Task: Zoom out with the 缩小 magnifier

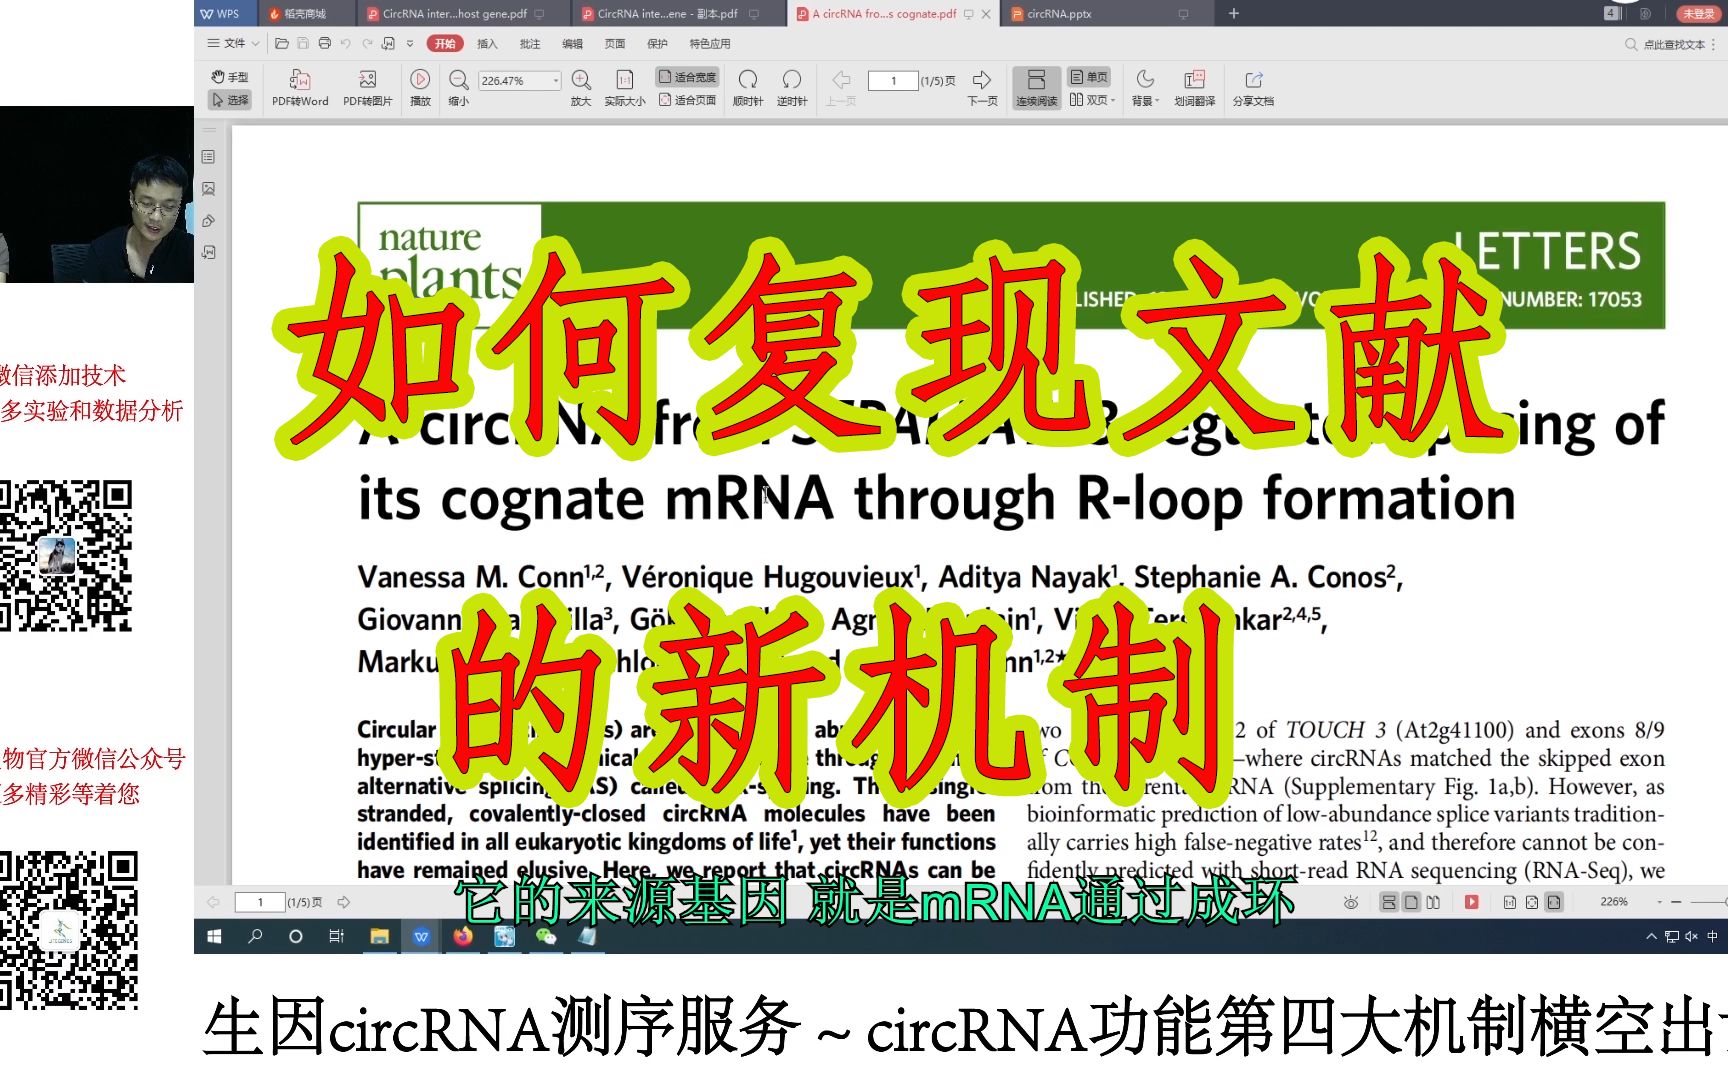Action: point(459,88)
